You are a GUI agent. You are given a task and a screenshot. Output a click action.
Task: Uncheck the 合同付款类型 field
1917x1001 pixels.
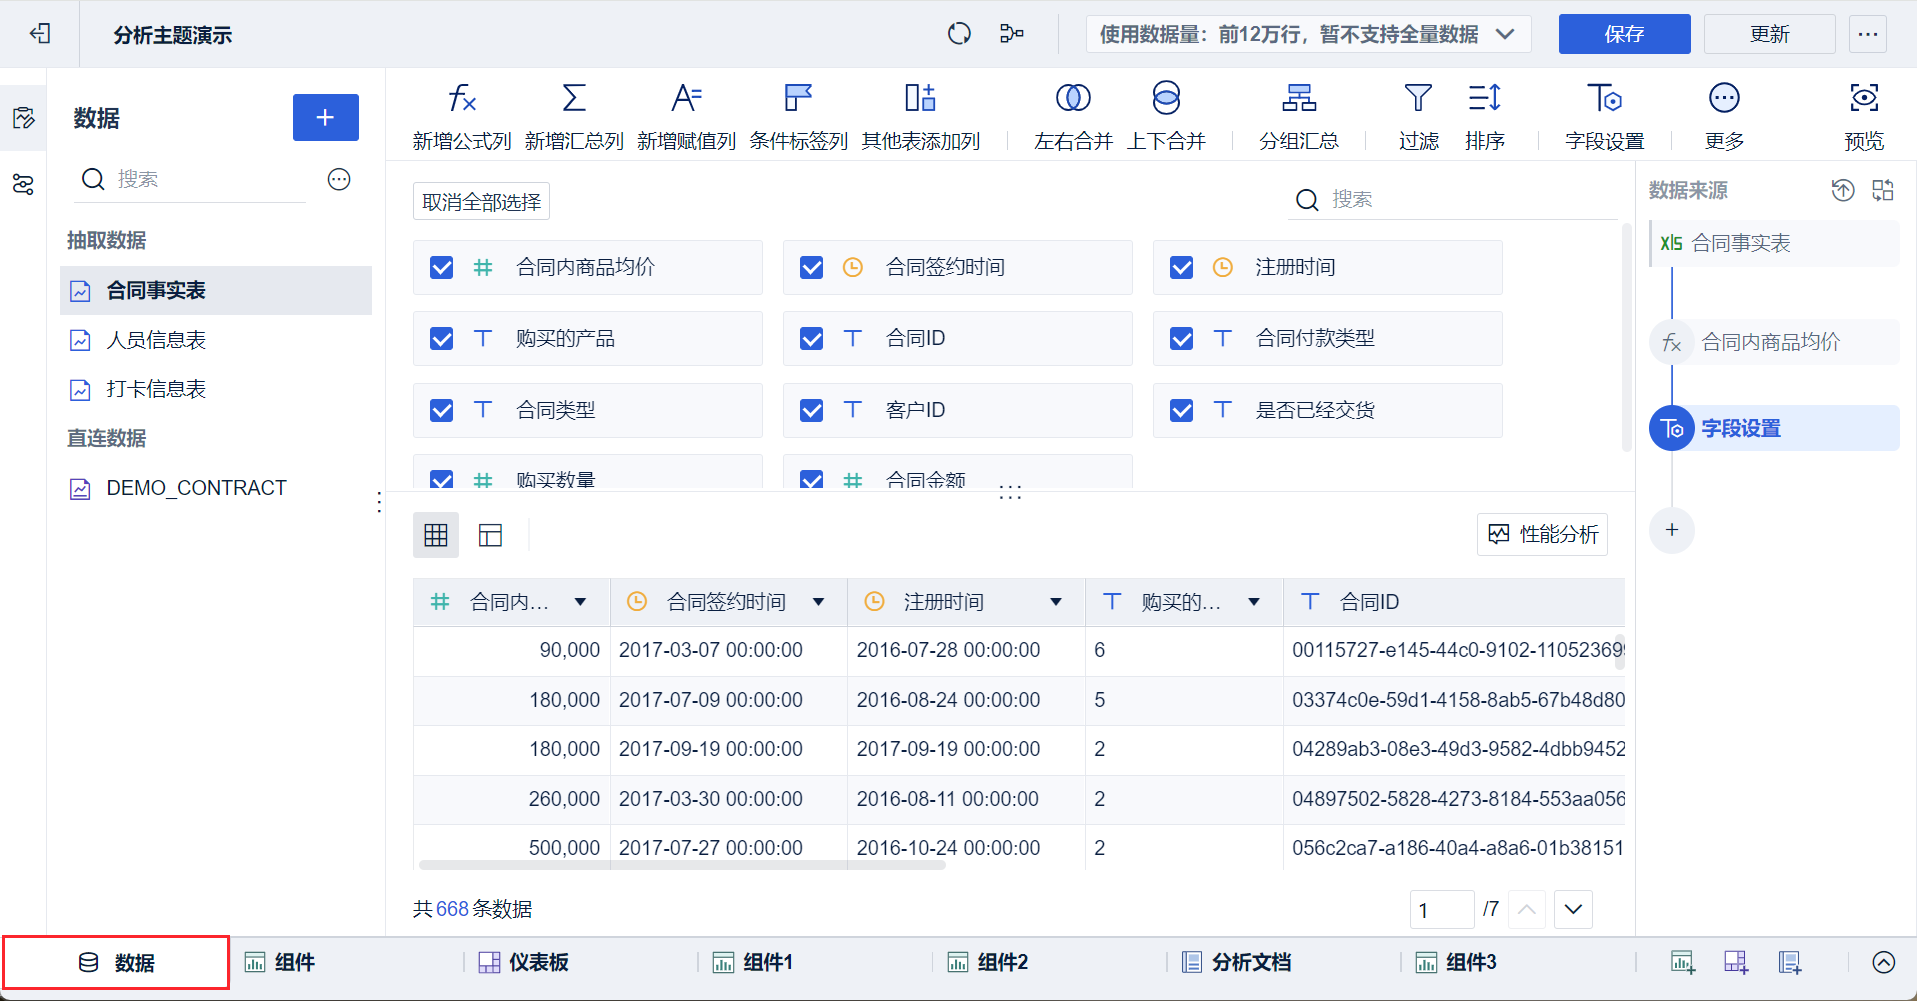tap(1182, 338)
